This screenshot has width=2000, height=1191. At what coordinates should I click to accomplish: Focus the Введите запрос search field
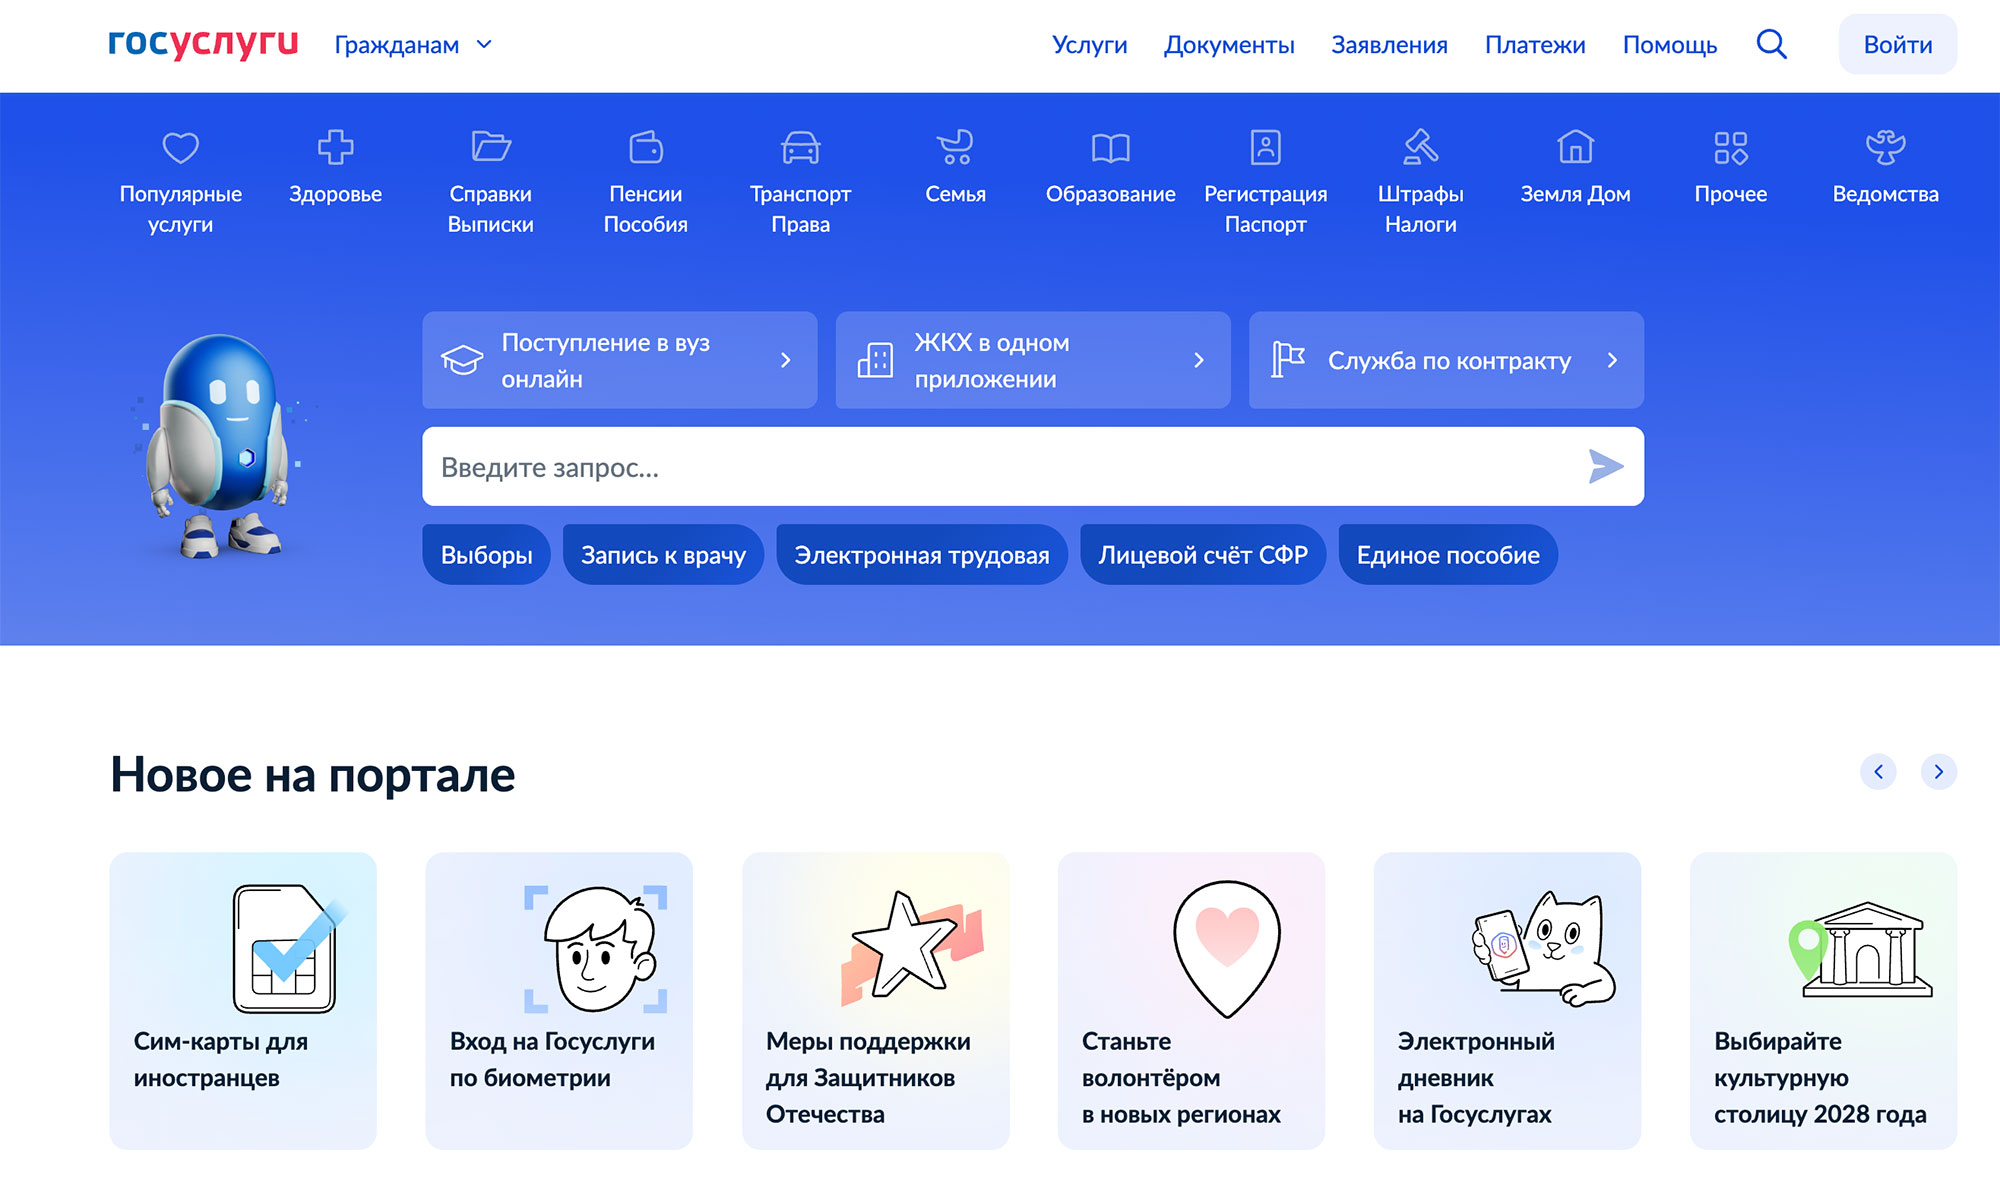pos(1033,467)
